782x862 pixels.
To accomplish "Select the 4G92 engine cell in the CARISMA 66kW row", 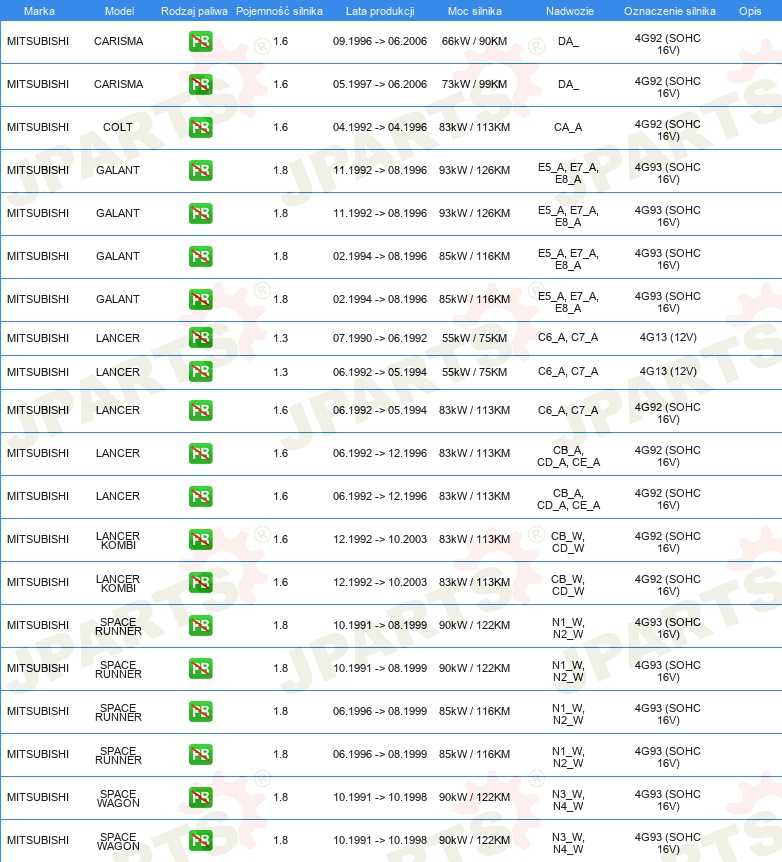I will point(668,44).
